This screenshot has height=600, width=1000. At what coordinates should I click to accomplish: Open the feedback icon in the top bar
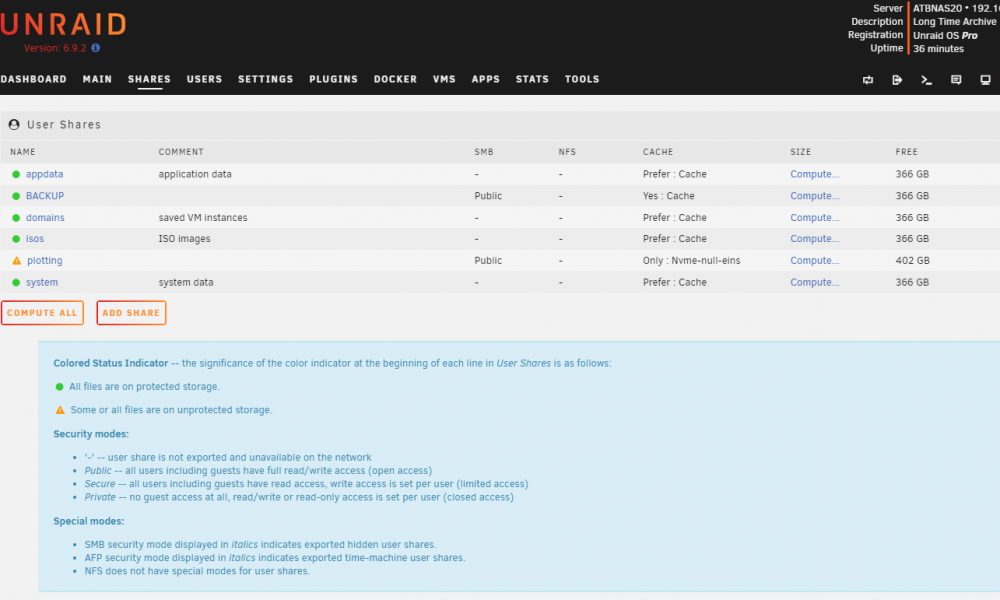956,80
